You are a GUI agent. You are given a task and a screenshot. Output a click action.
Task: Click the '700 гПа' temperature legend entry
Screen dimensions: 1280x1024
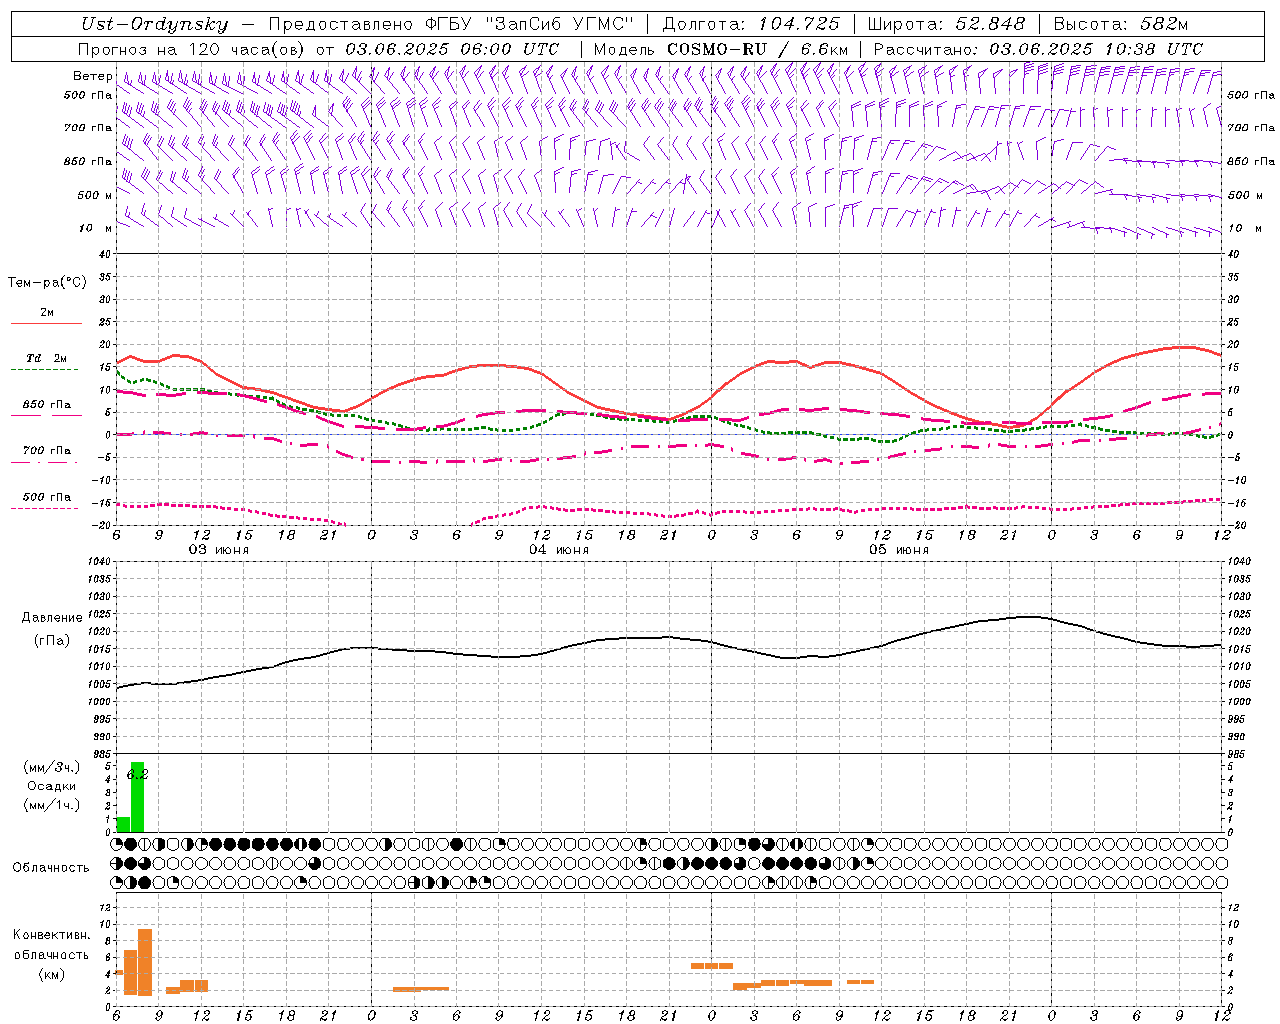pyautogui.click(x=46, y=451)
